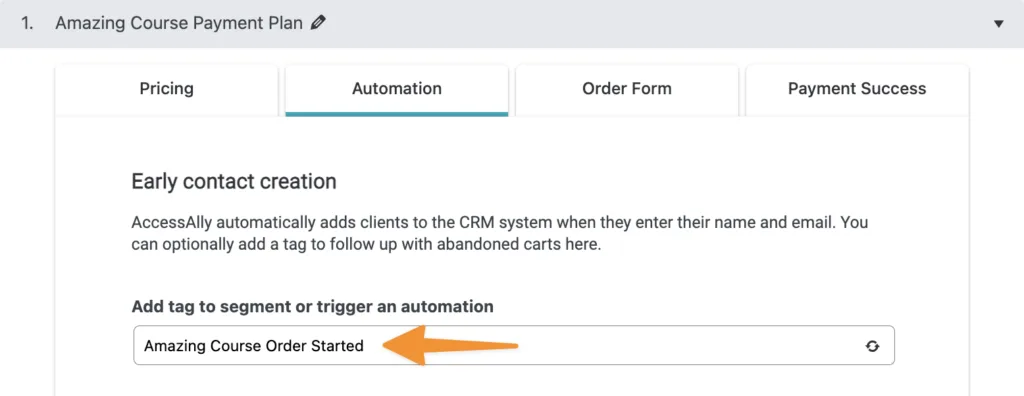Switch to the Pricing tab

(x=167, y=89)
